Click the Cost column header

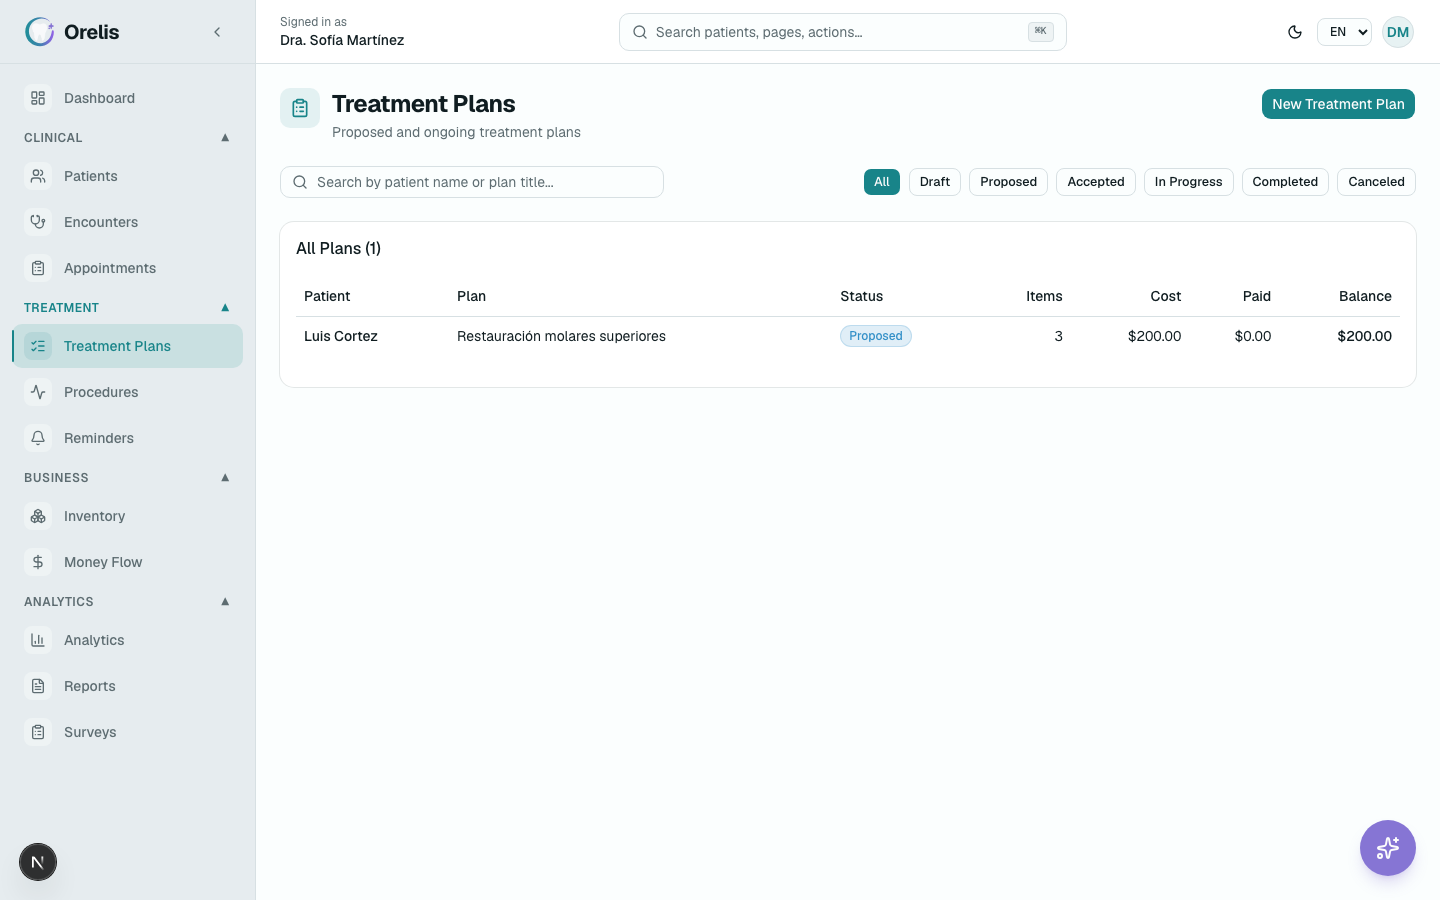[x=1166, y=296]
